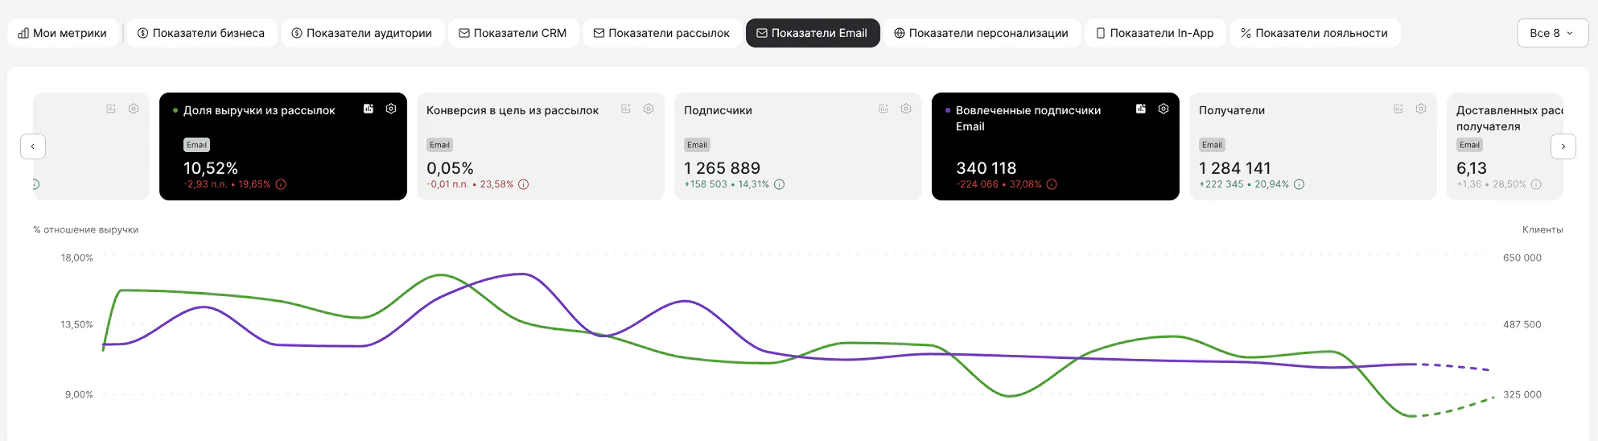
Task: Open the Показатели In-App tab
Action: click(x=1155, y=33)
